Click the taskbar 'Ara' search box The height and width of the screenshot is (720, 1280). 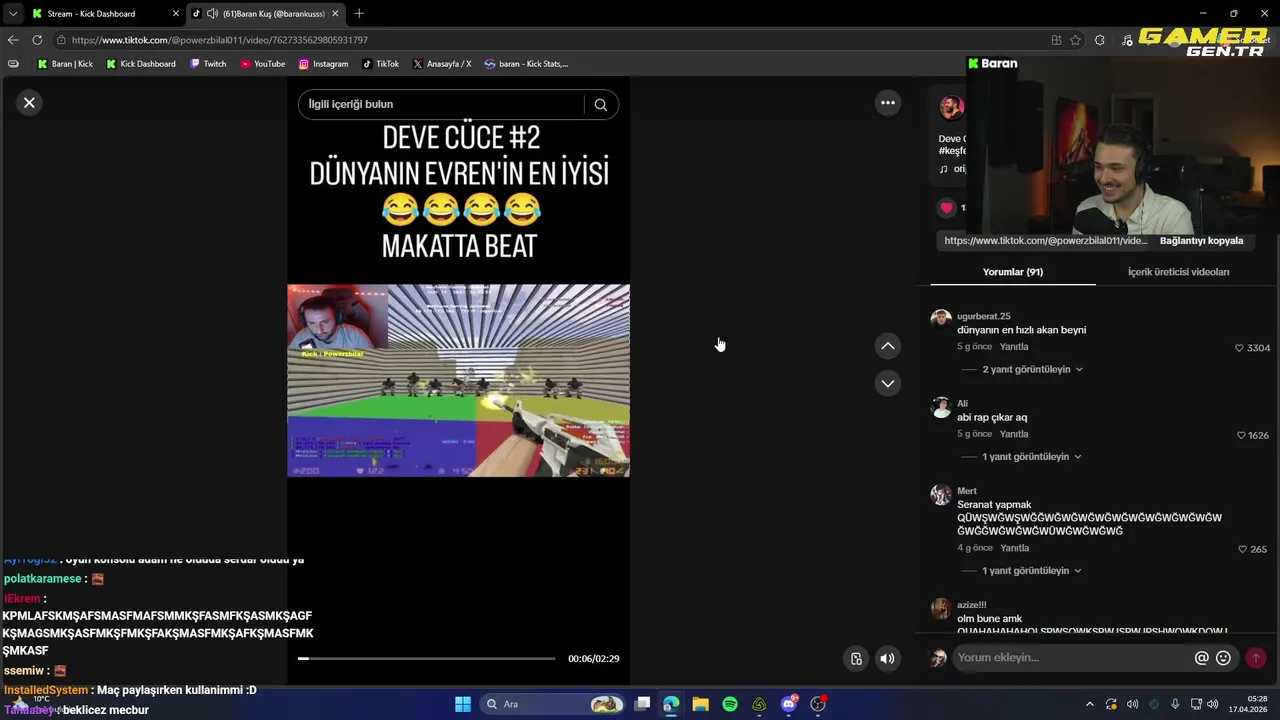[553, 704]
